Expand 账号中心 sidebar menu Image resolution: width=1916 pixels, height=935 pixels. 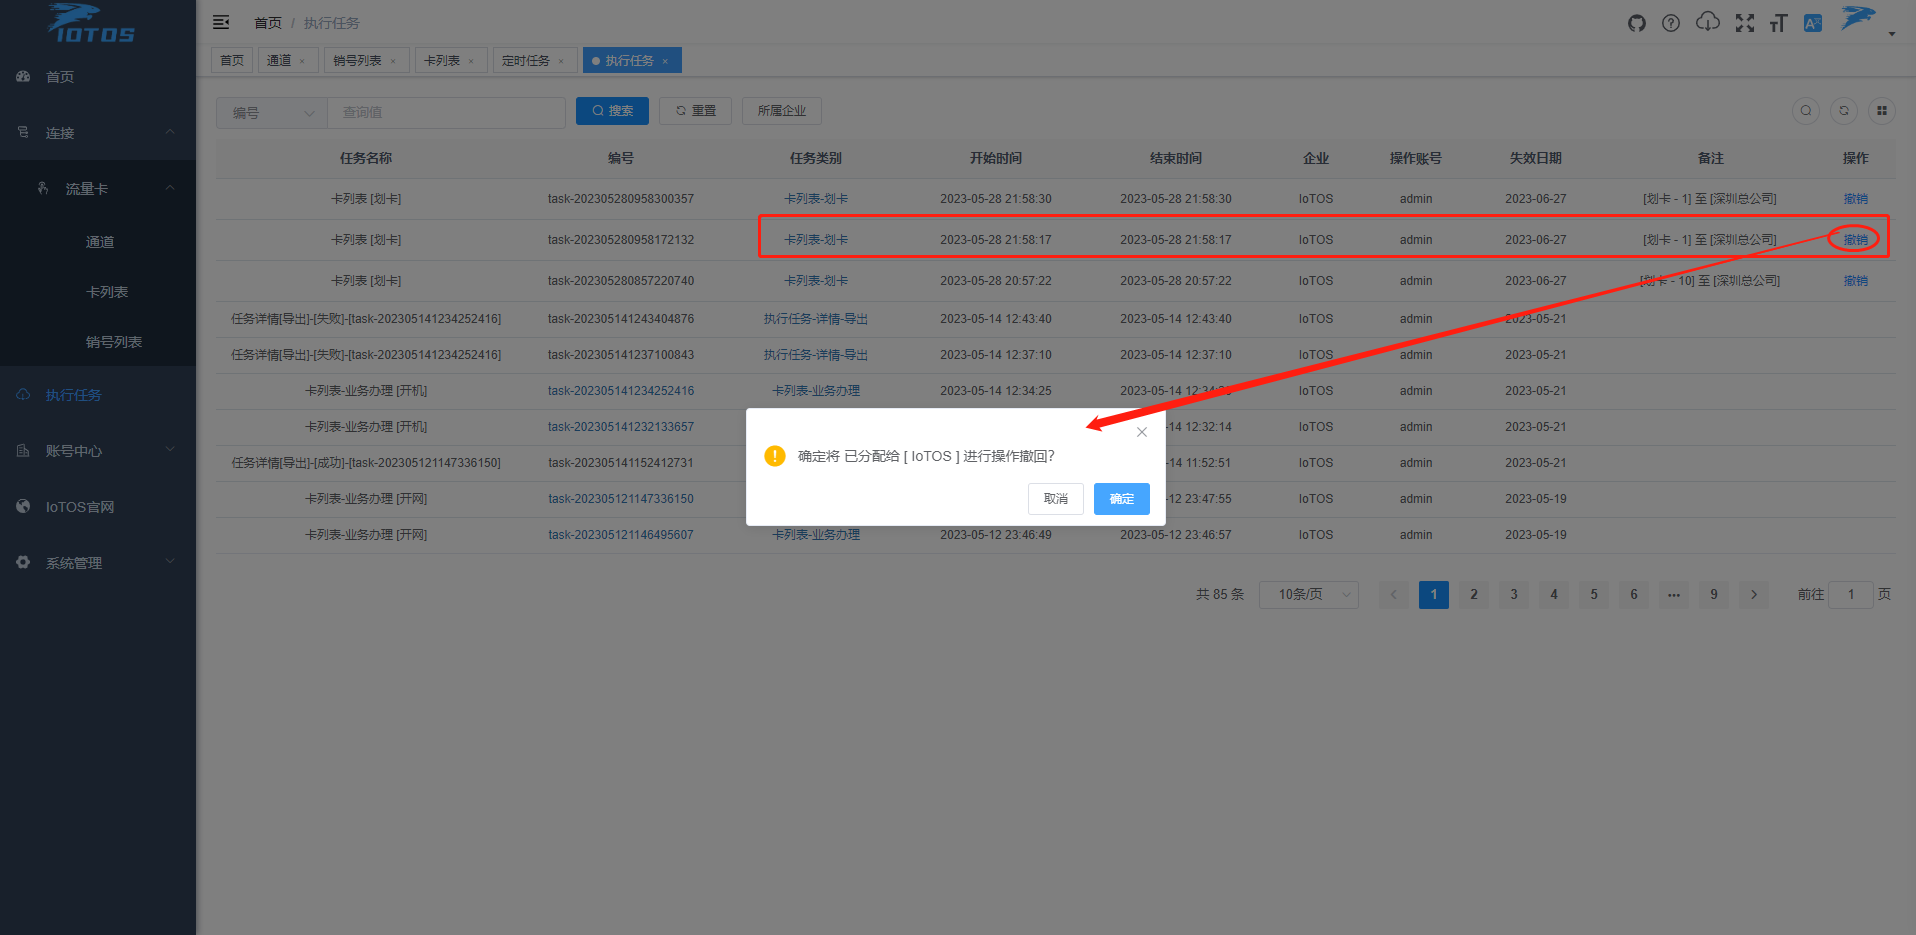pyautogui.click(x=98, y=451)
